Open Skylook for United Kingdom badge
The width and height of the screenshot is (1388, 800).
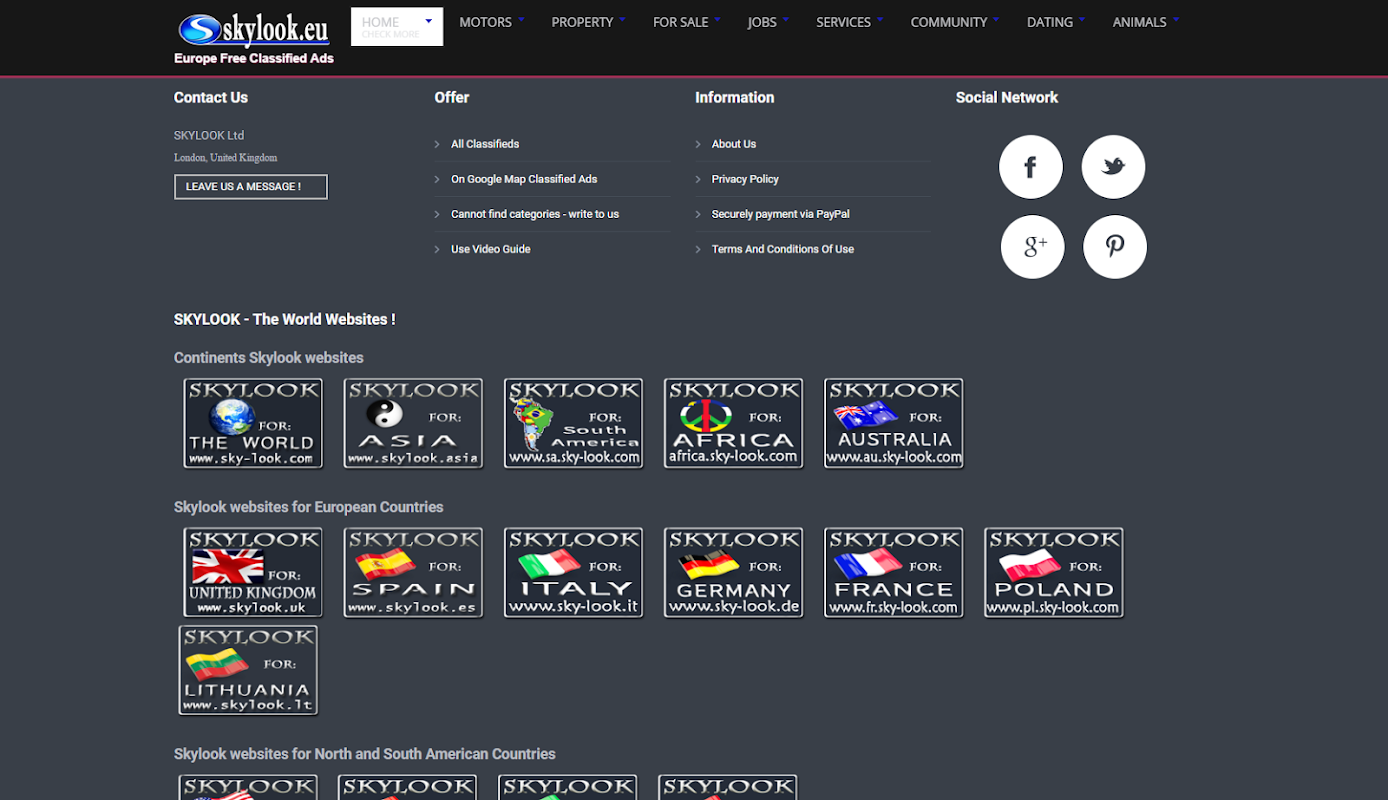[x=253, y=573]
